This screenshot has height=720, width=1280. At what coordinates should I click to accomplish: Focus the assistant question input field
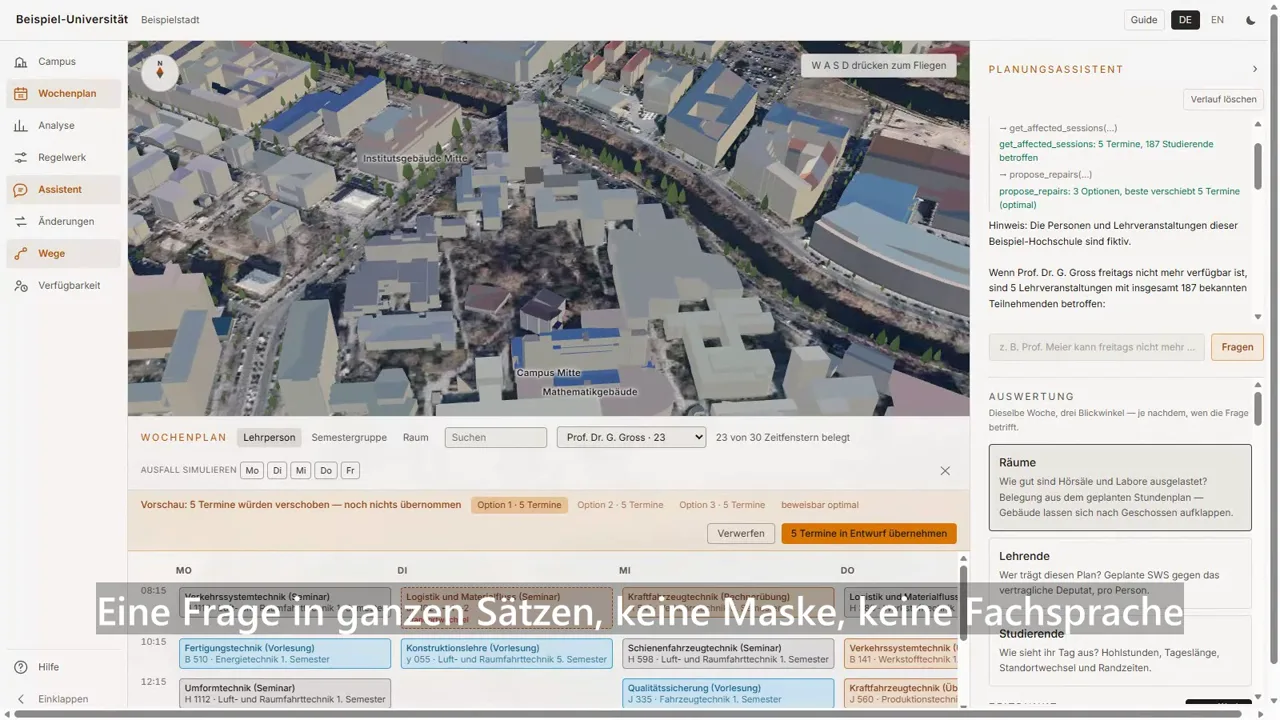pyautogui.click(x=1096, y=347)
